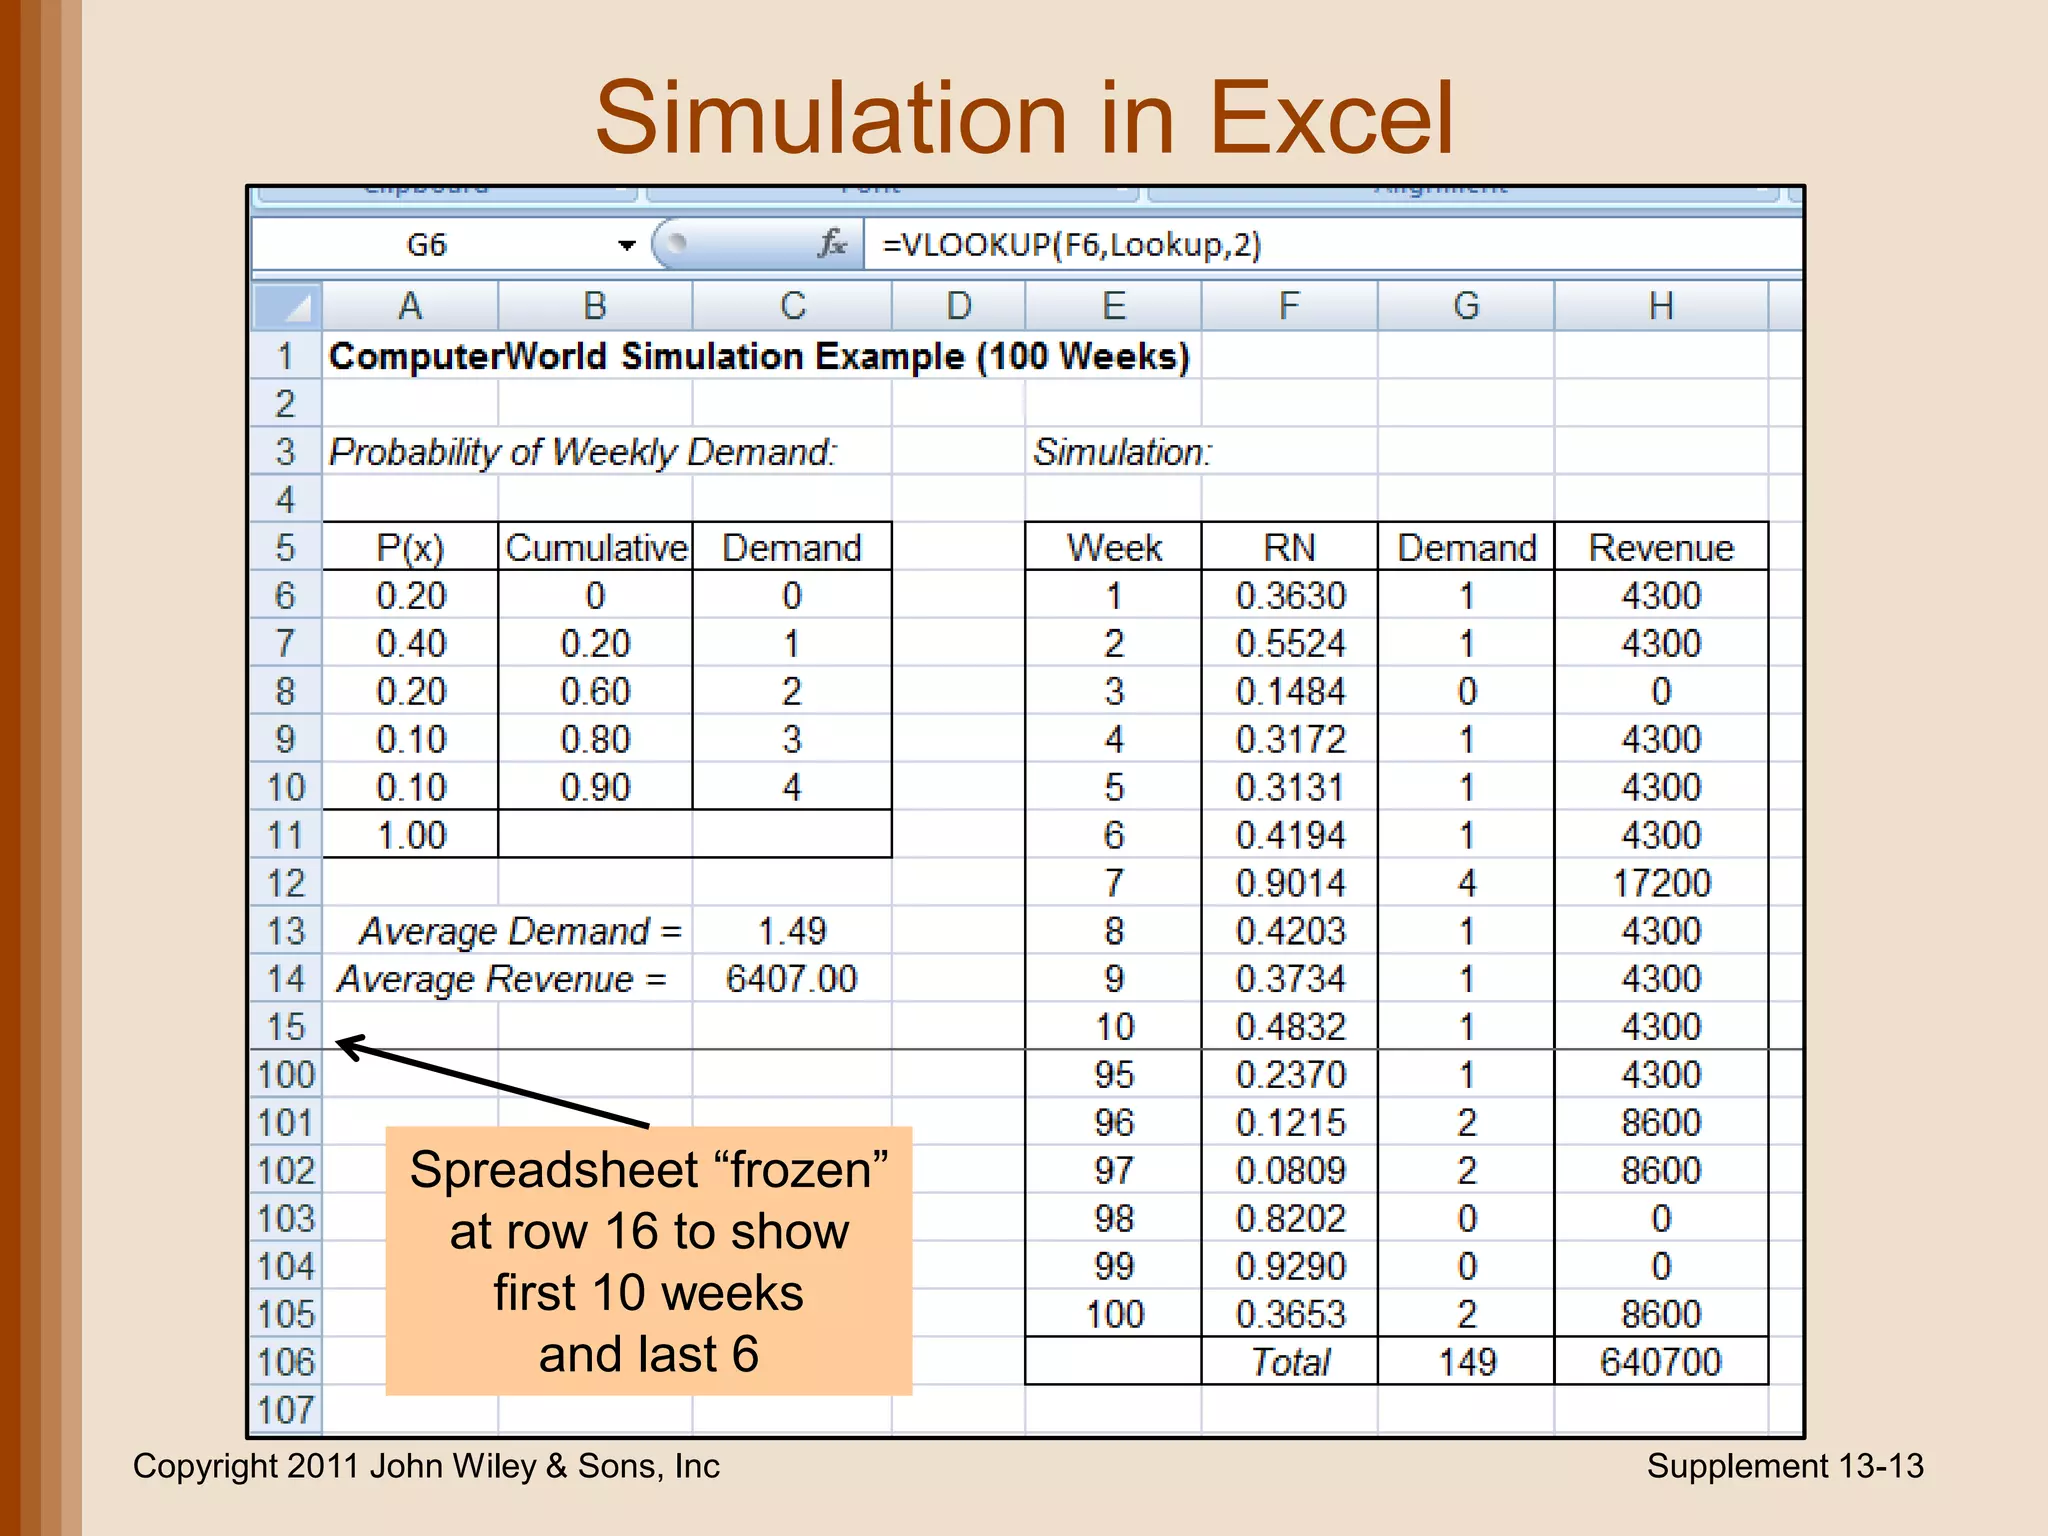Viewport: 2048px width, 1536px height.
Task: Click the 'Revenue' header cell
Action: click(1661, 548)
